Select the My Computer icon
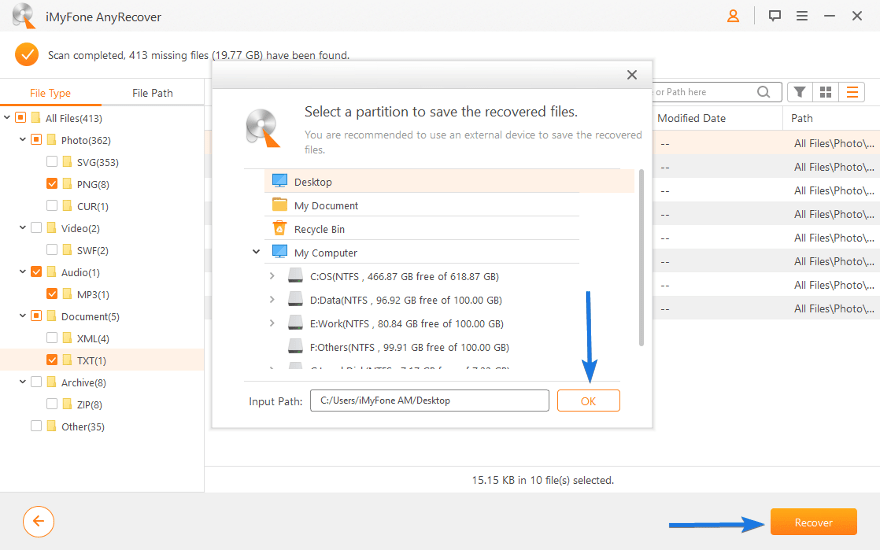Screen dimensions: 880x550 coord(279,251)
